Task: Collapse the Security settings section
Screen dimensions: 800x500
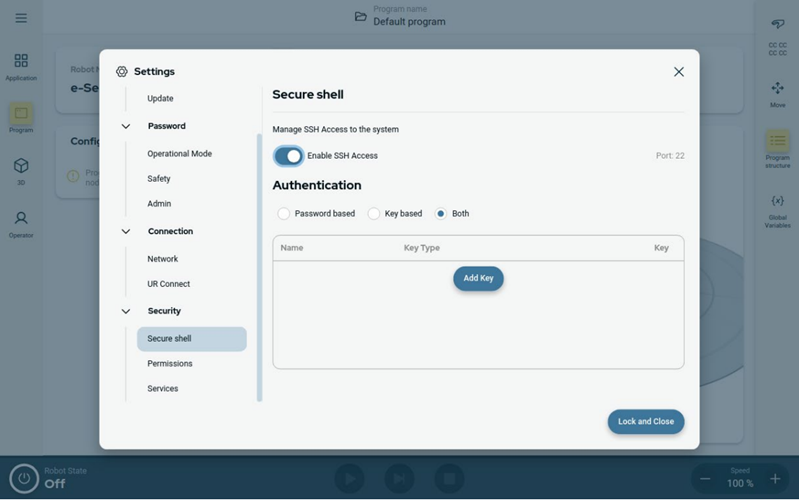Action: coord(126,312)
